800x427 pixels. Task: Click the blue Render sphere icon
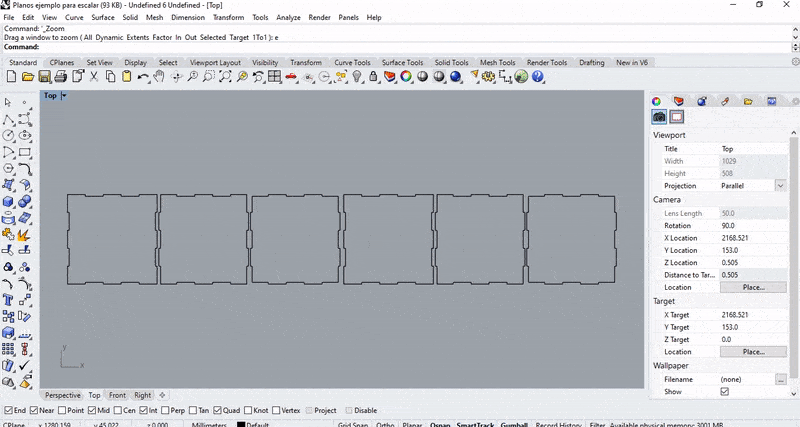pyautogui.click(x=456, y=77)
